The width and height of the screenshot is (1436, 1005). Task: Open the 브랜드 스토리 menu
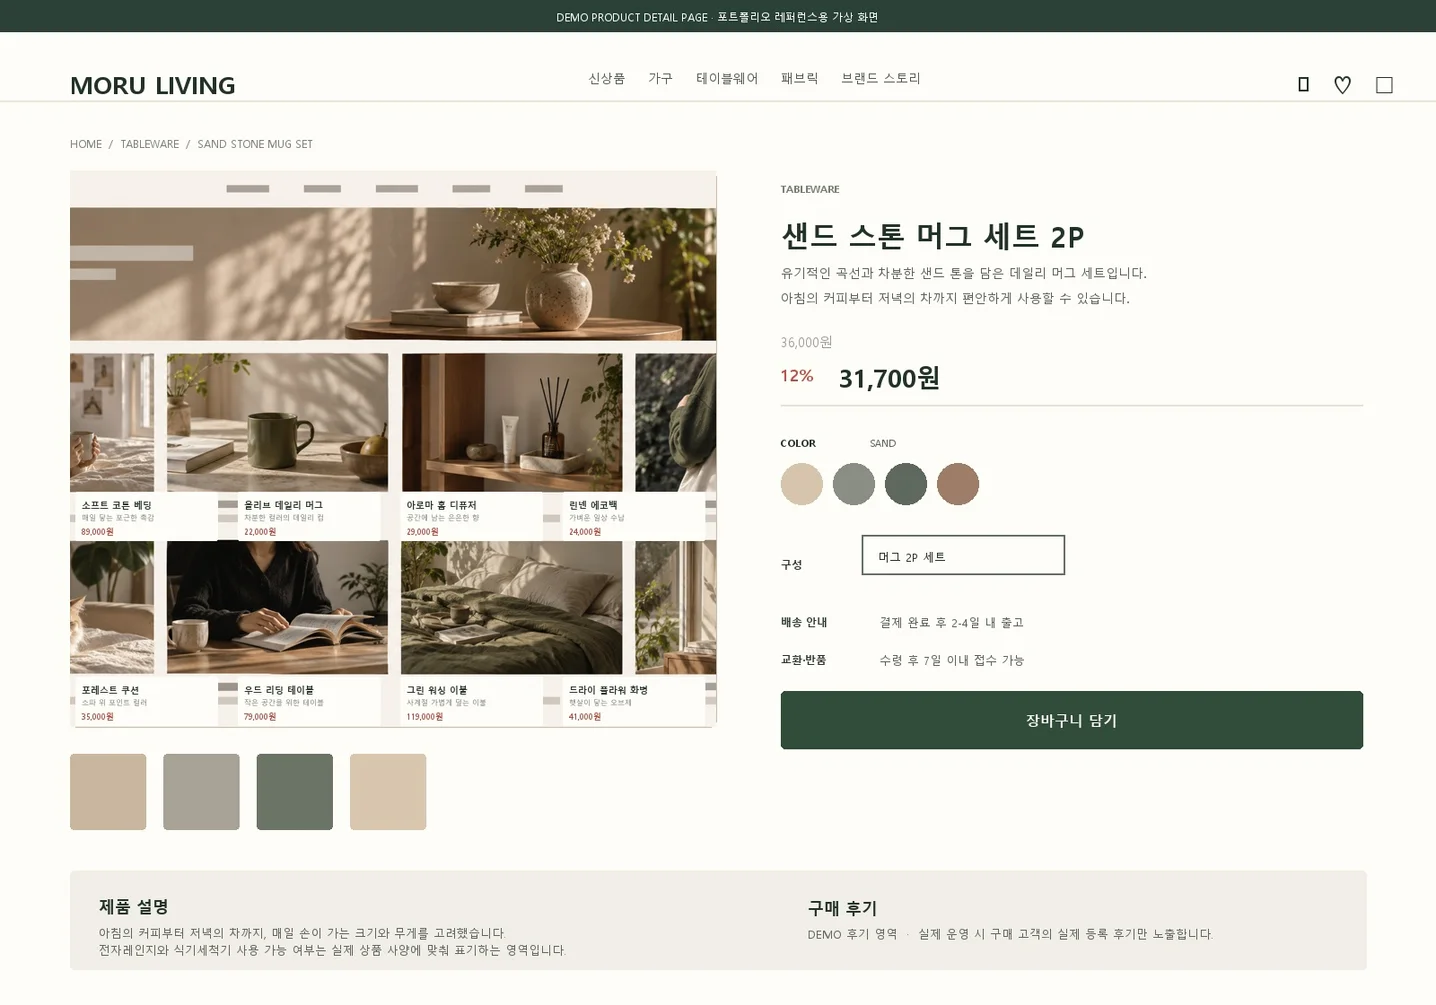(880, 78)
